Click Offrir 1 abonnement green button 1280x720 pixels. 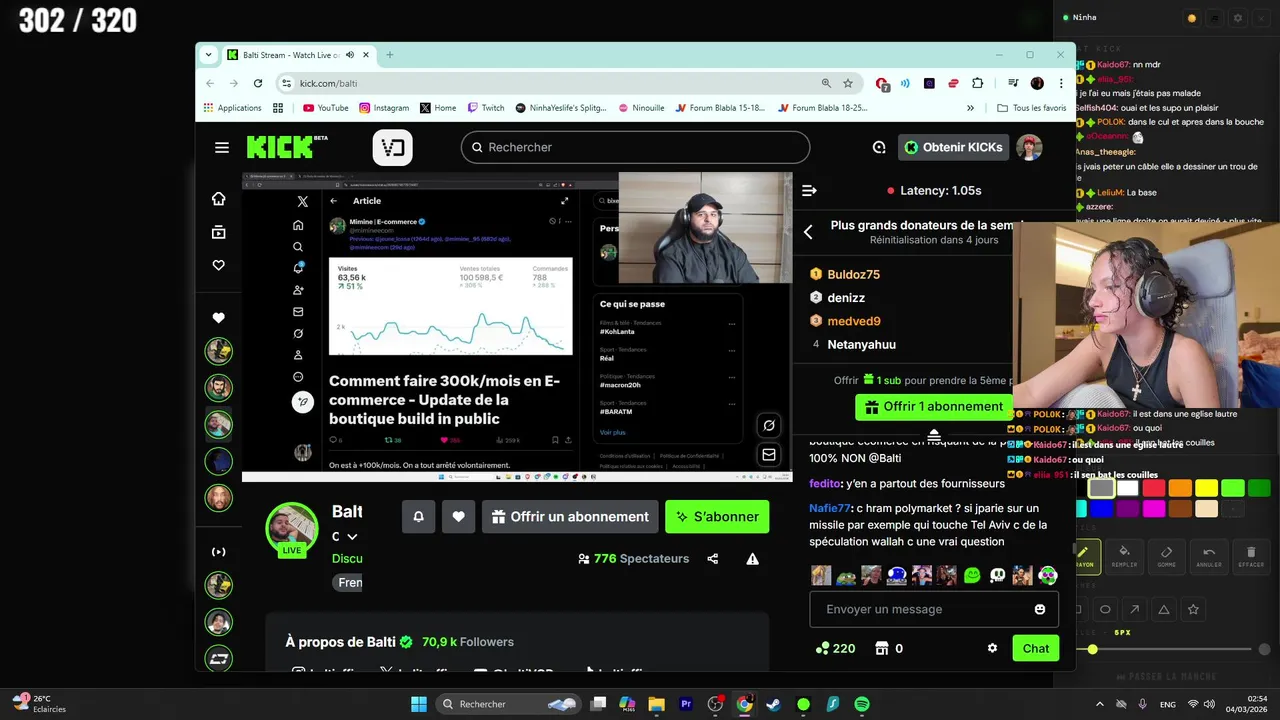(x=934, y=407)
